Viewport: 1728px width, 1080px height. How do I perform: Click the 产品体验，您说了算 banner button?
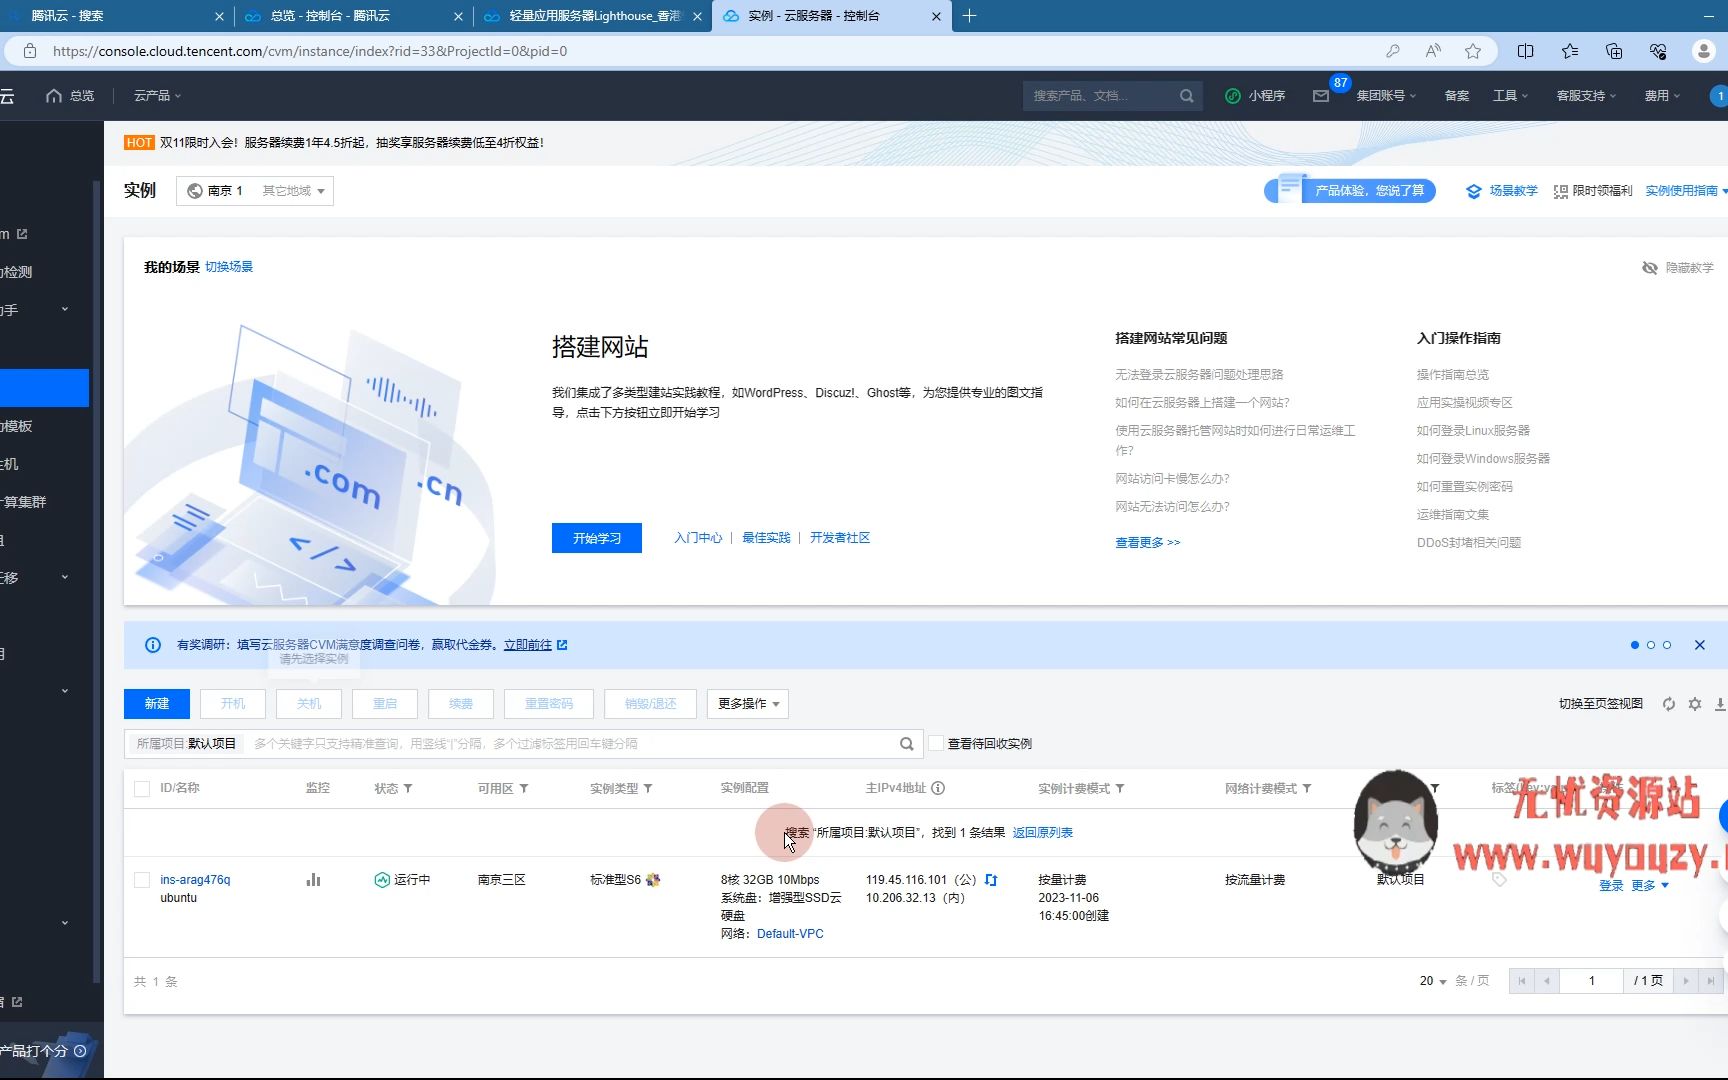pyautogui.click(x=1350, y=191)
